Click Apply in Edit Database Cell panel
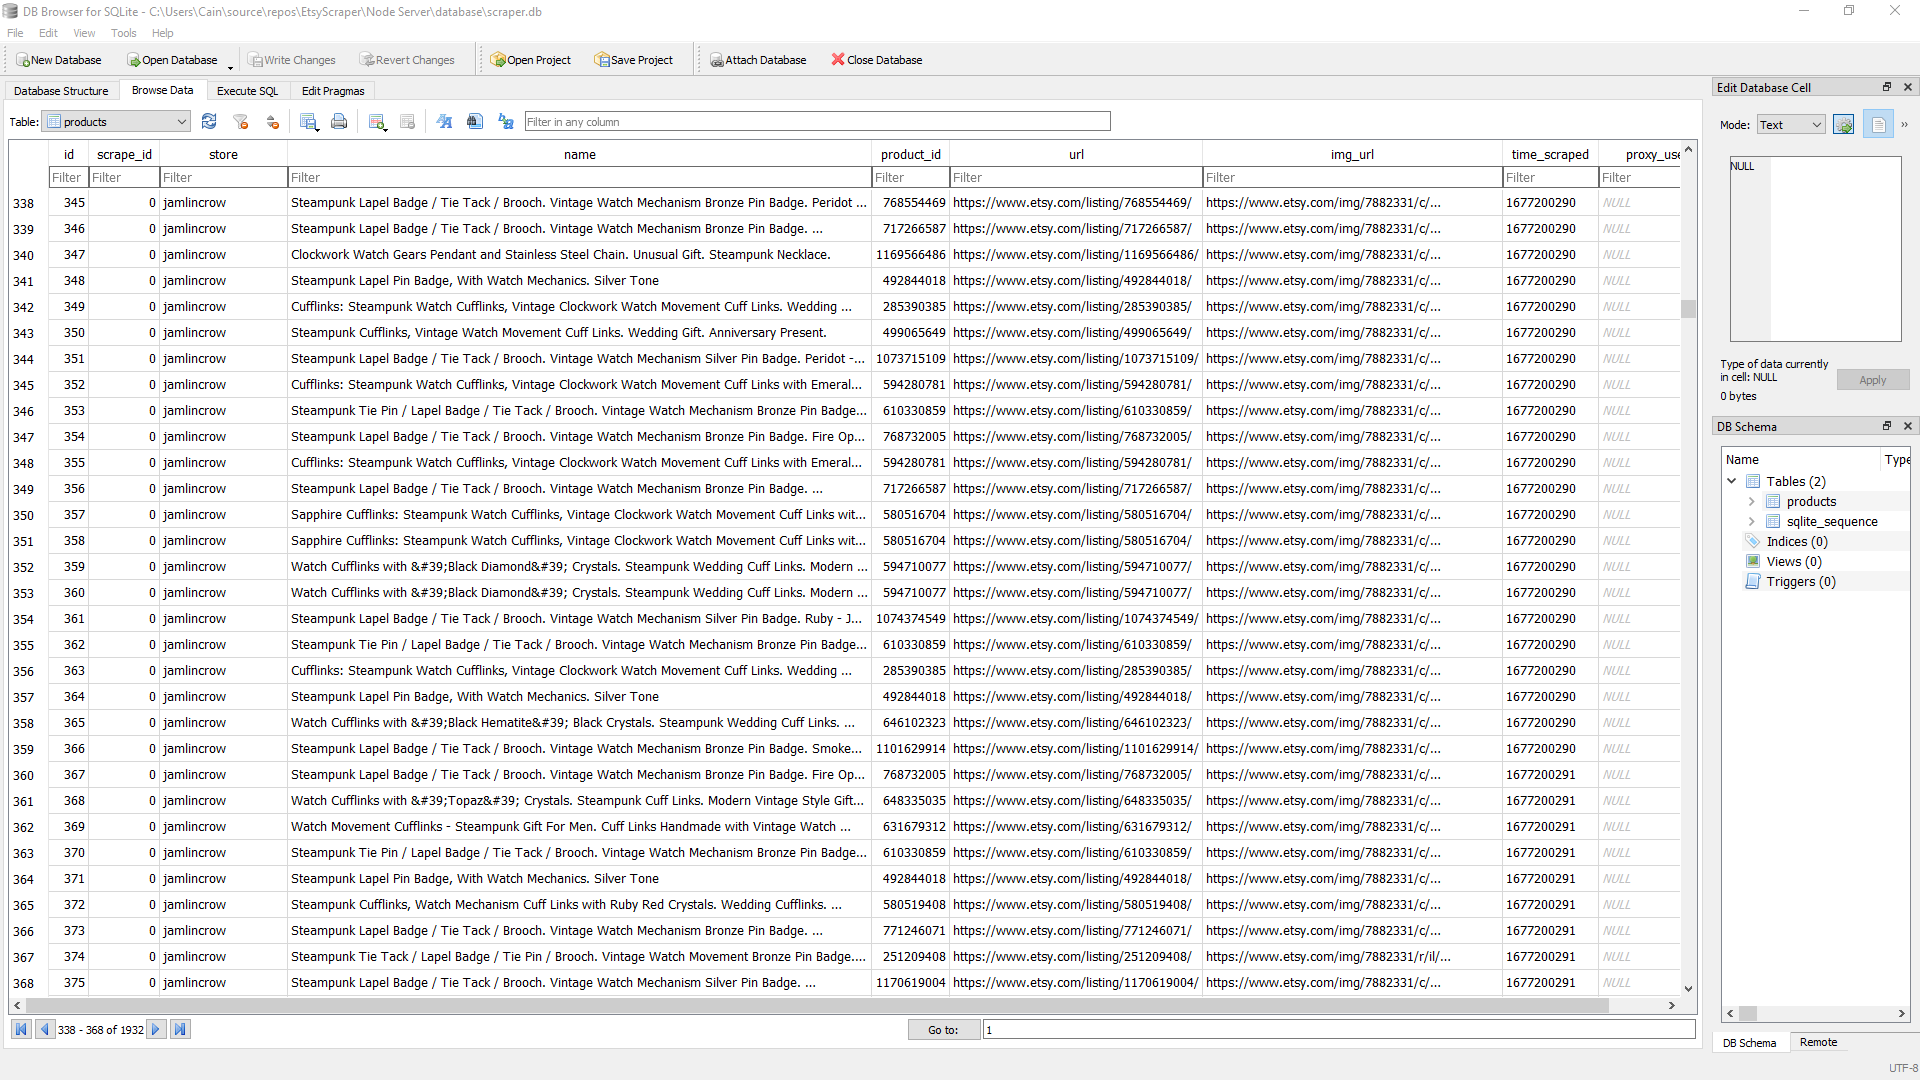The image size is (1920, 1080). coord(1873,380)
